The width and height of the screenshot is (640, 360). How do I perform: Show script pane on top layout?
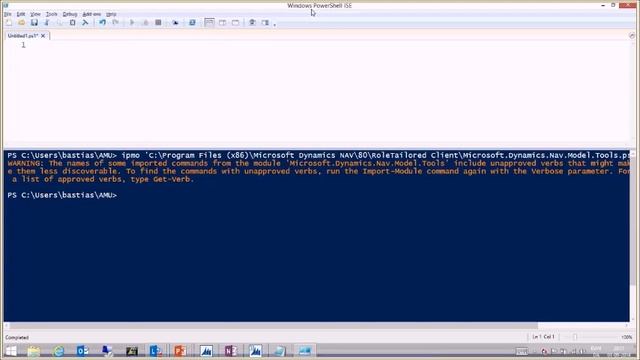[209, 23]
